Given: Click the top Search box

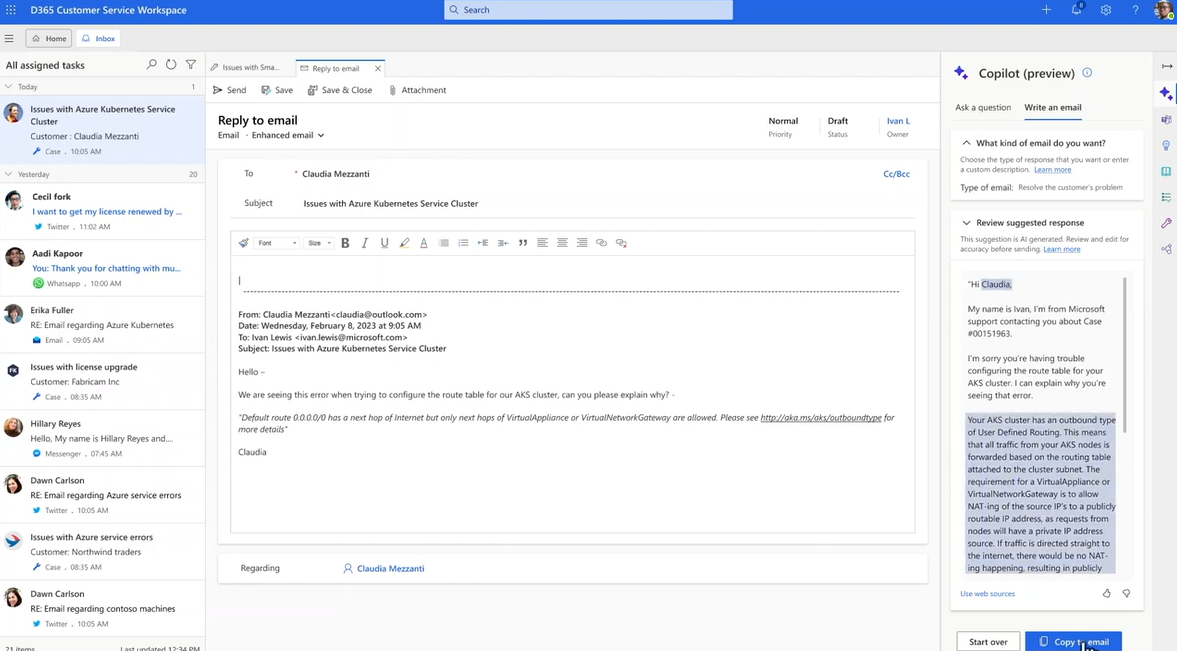Looking at the screenshot, I should 588,10.
